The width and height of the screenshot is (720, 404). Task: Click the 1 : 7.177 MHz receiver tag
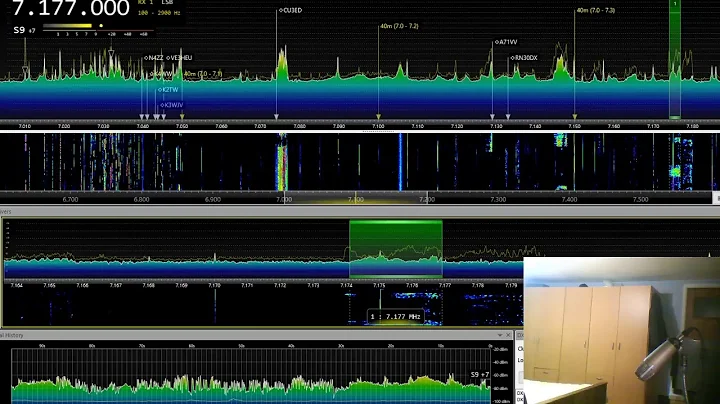point(395,317)
